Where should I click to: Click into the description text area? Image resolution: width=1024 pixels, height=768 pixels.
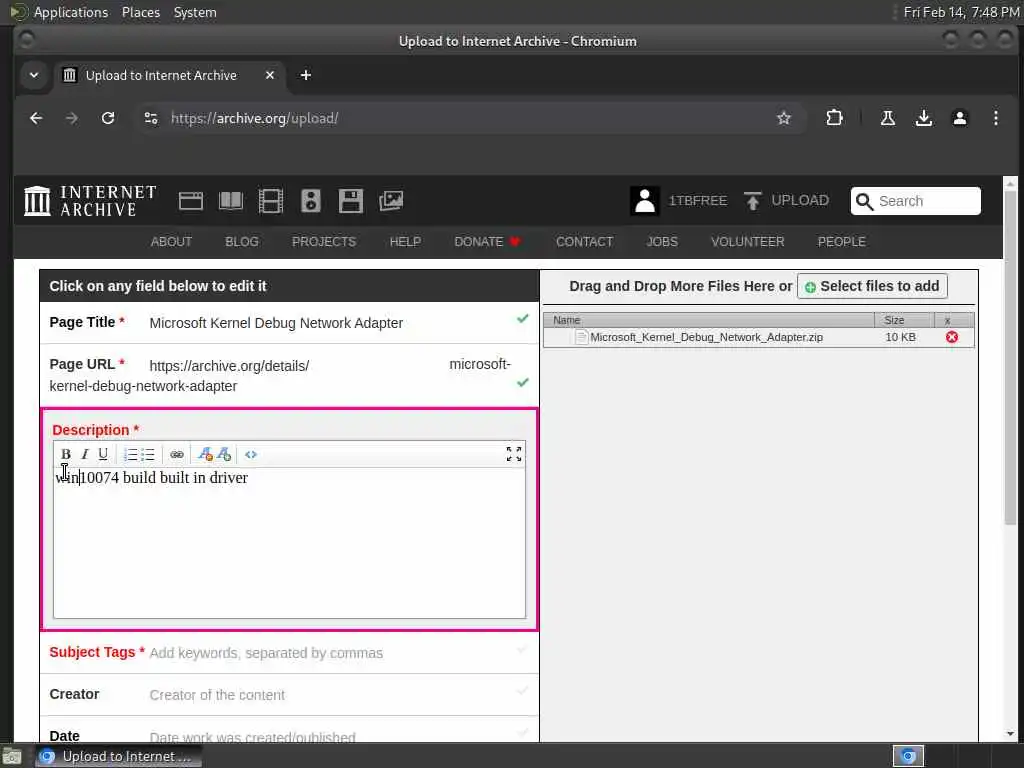pyautogui.click(x=289, y=542)
